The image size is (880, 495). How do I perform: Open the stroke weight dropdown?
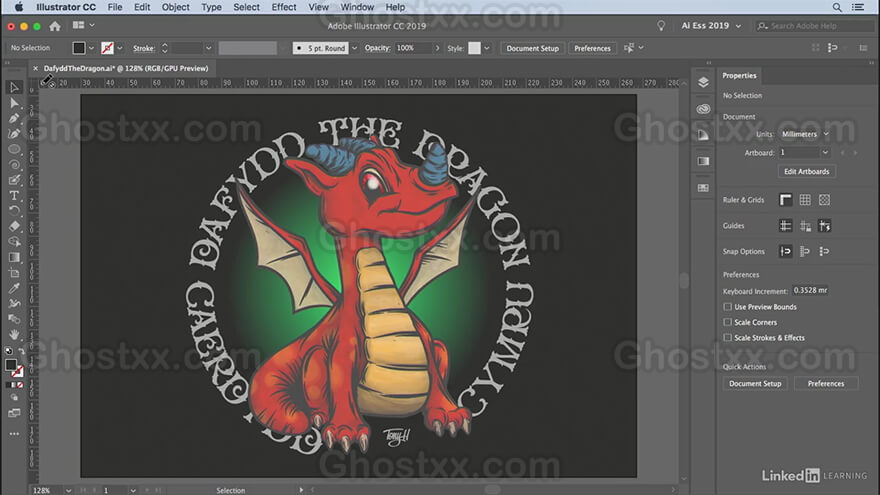coord(208,48)
